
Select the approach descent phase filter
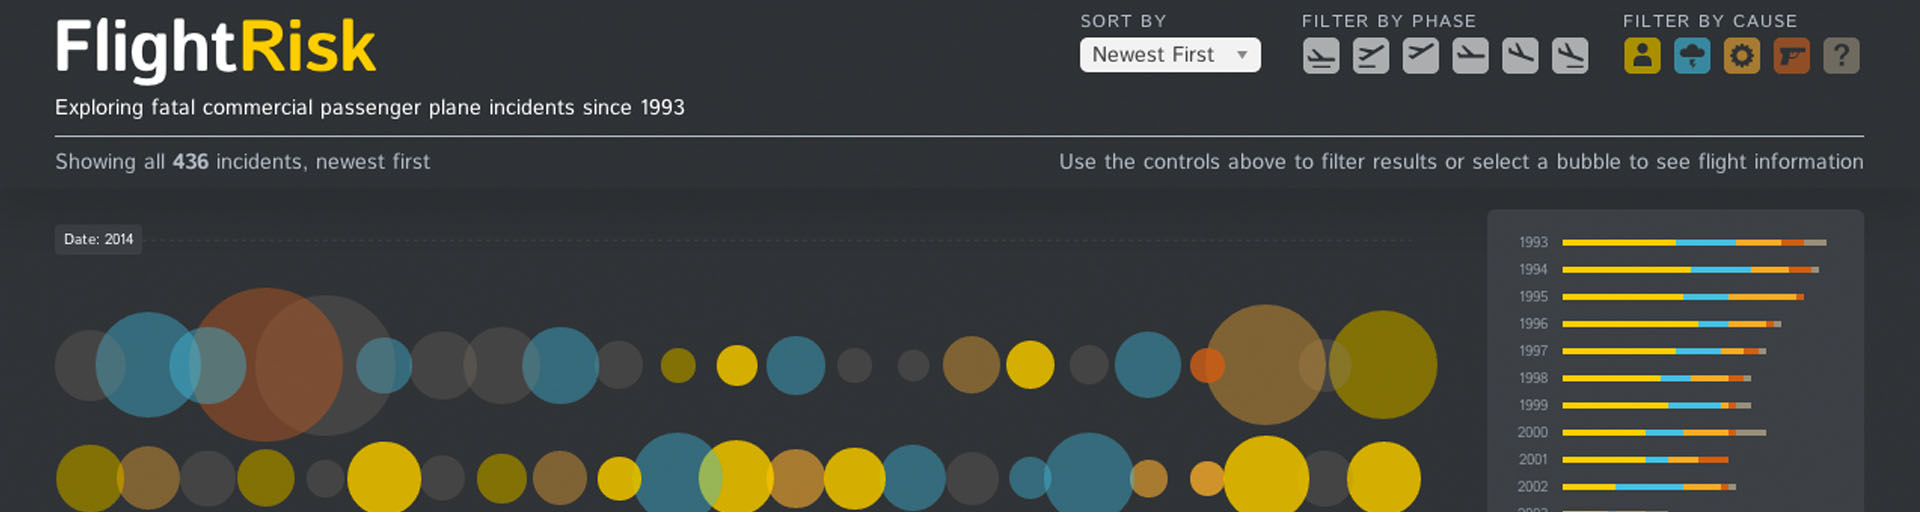point(1520,56)
